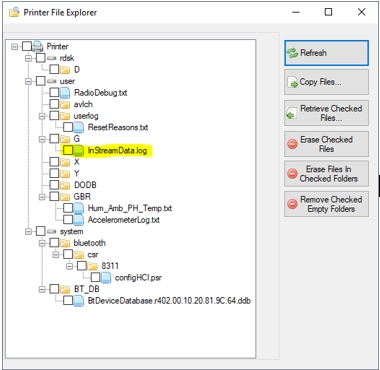380x370 pixels.
Task: Click the AccelerometerLog.txt file icon
Action: [78, 220]
